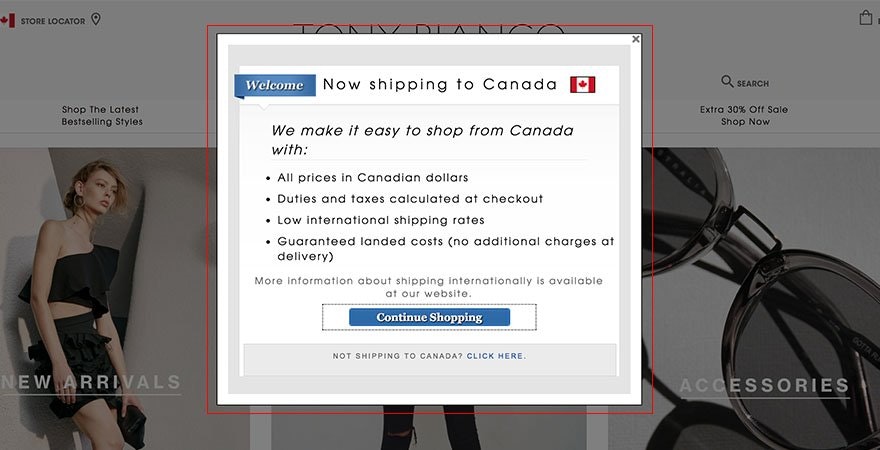
Task: Open the Store Locator link
Action: pyautogui.click(x=53, y=20)
